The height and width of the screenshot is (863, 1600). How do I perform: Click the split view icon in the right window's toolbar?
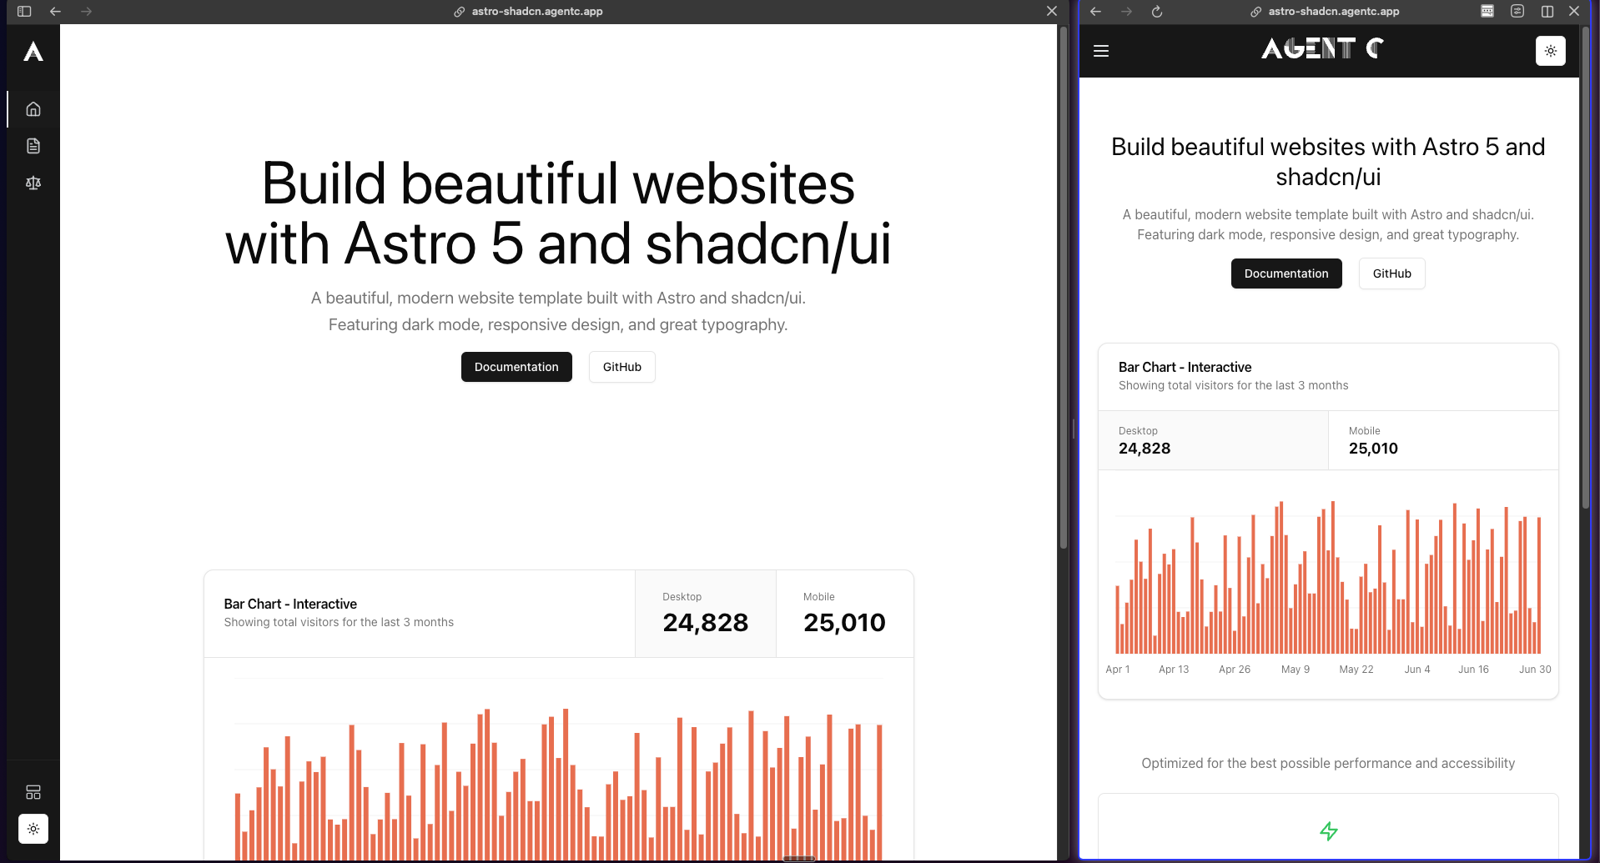pyautogui.click(x=1547, y=11)
